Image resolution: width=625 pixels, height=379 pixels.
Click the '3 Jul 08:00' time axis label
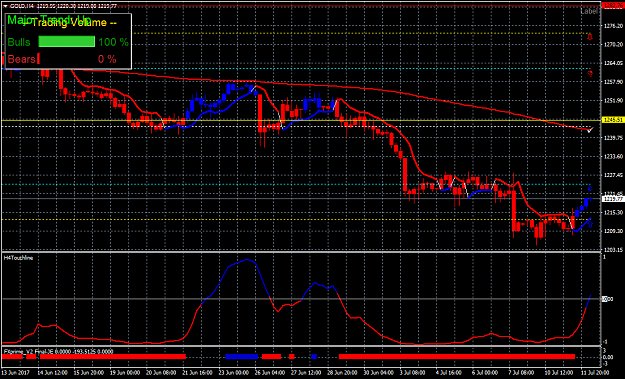pos(412,373)
